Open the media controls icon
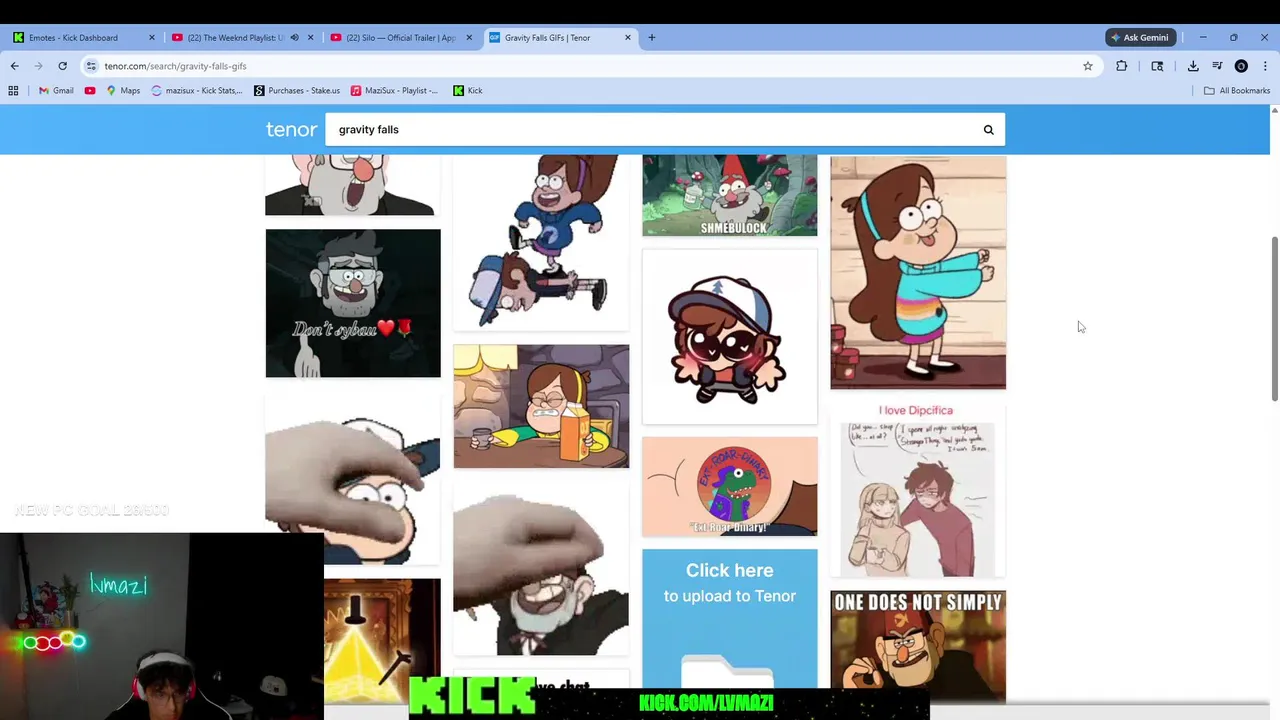This screenshot has height=720, width=1280. tap(1217, 66)
